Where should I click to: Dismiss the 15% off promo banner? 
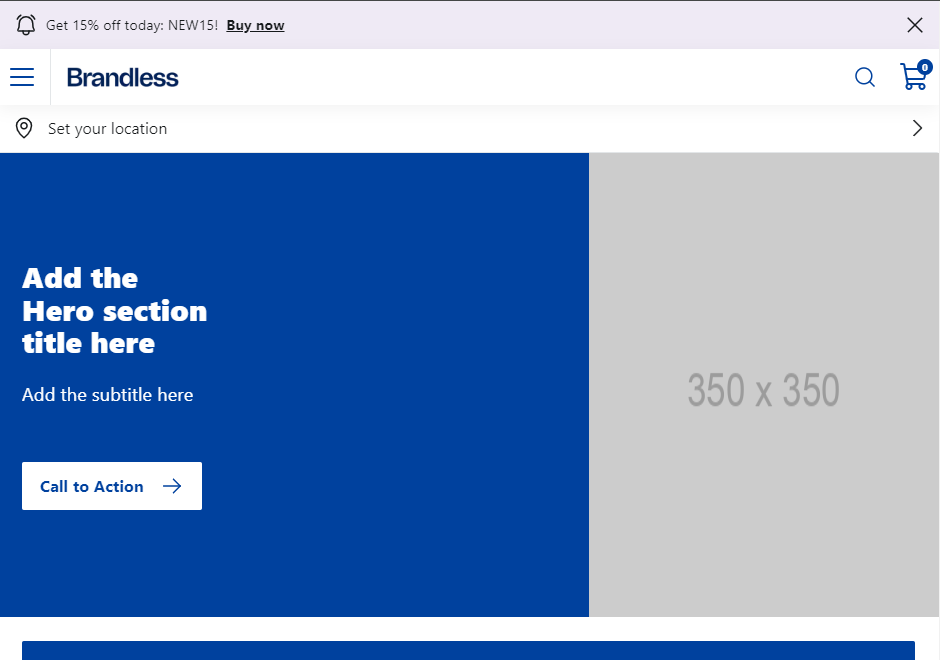pyautogui.click(x=915, y=25)
